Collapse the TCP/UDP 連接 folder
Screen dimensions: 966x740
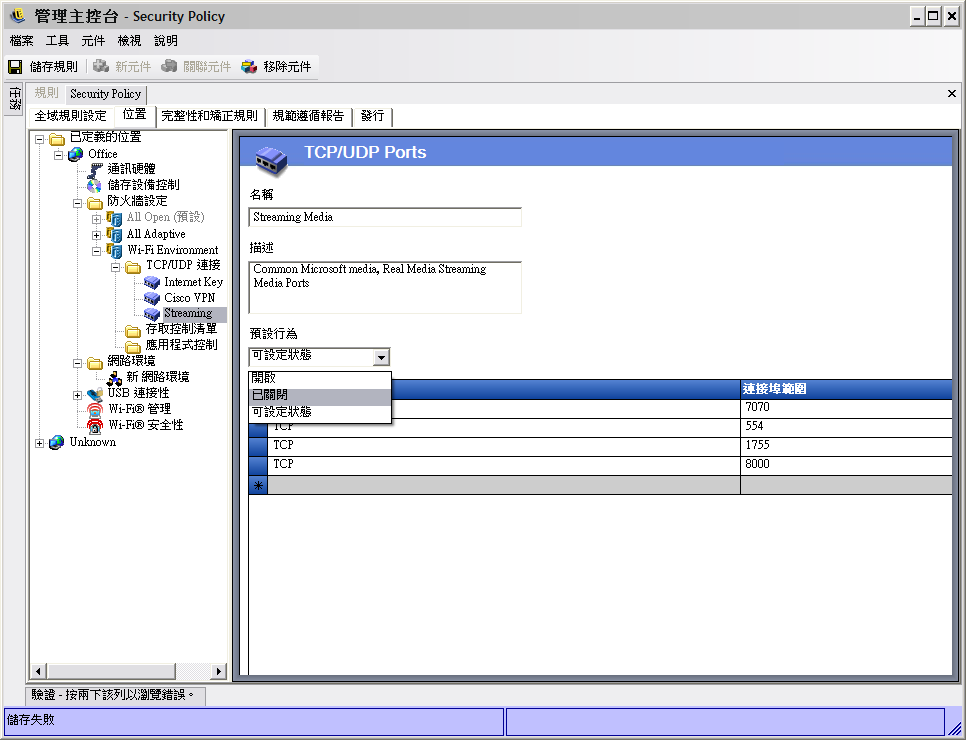click(116, 267)
